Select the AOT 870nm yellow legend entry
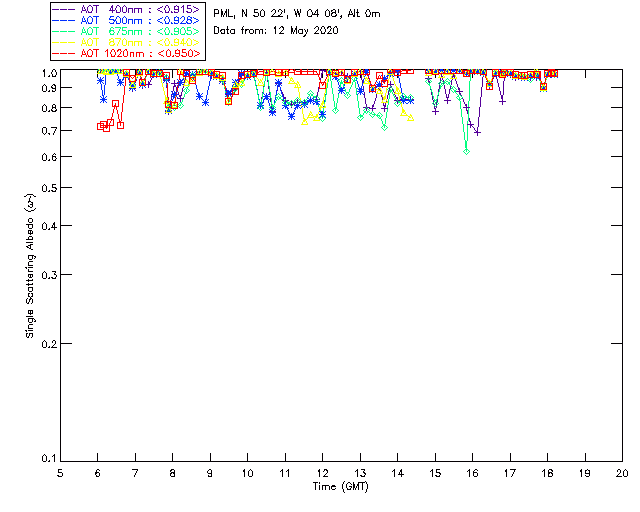This screenshot has height=512, width=640. click(126, 42)
